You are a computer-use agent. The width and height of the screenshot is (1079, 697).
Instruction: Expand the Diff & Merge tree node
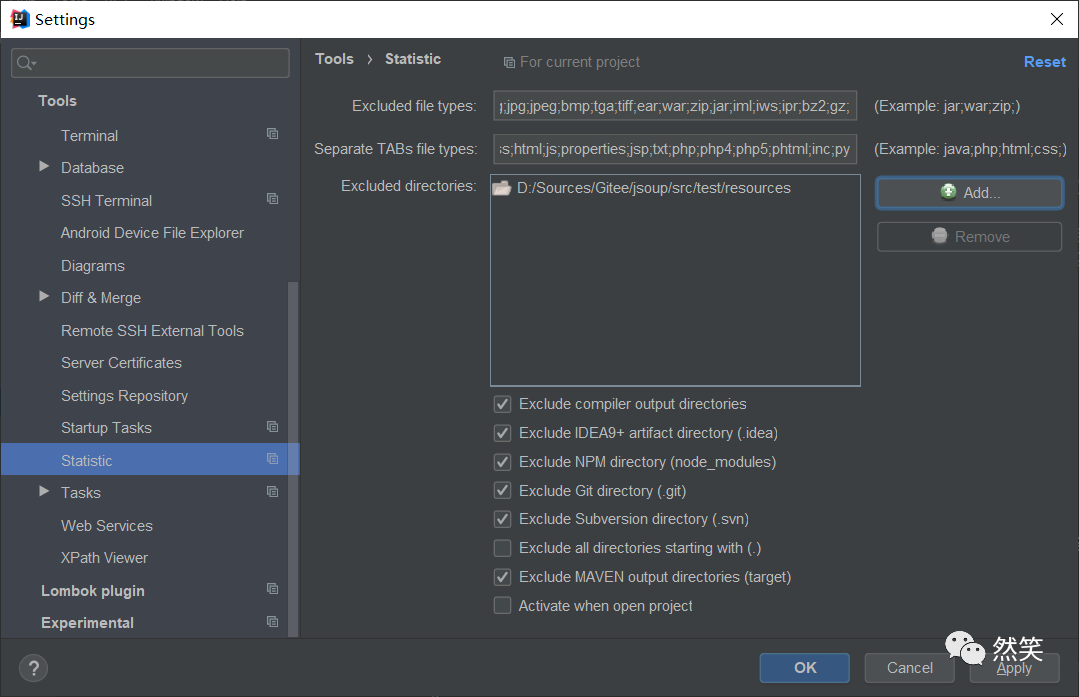tap(44, 297)
